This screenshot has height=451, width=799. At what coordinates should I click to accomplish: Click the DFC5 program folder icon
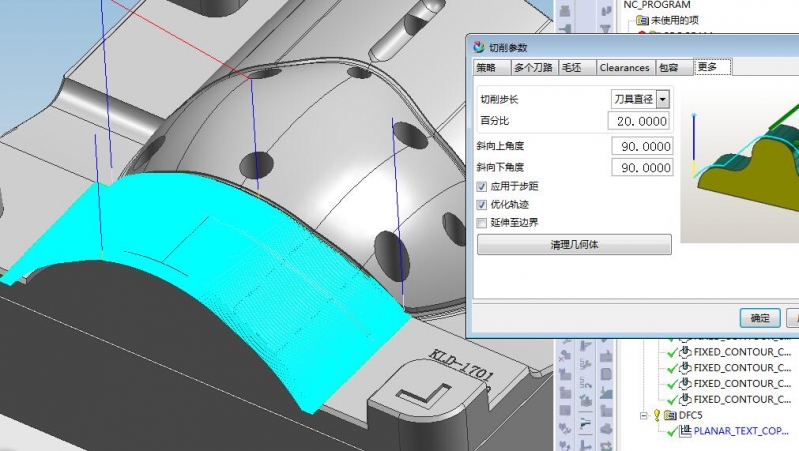coord(670,415)
